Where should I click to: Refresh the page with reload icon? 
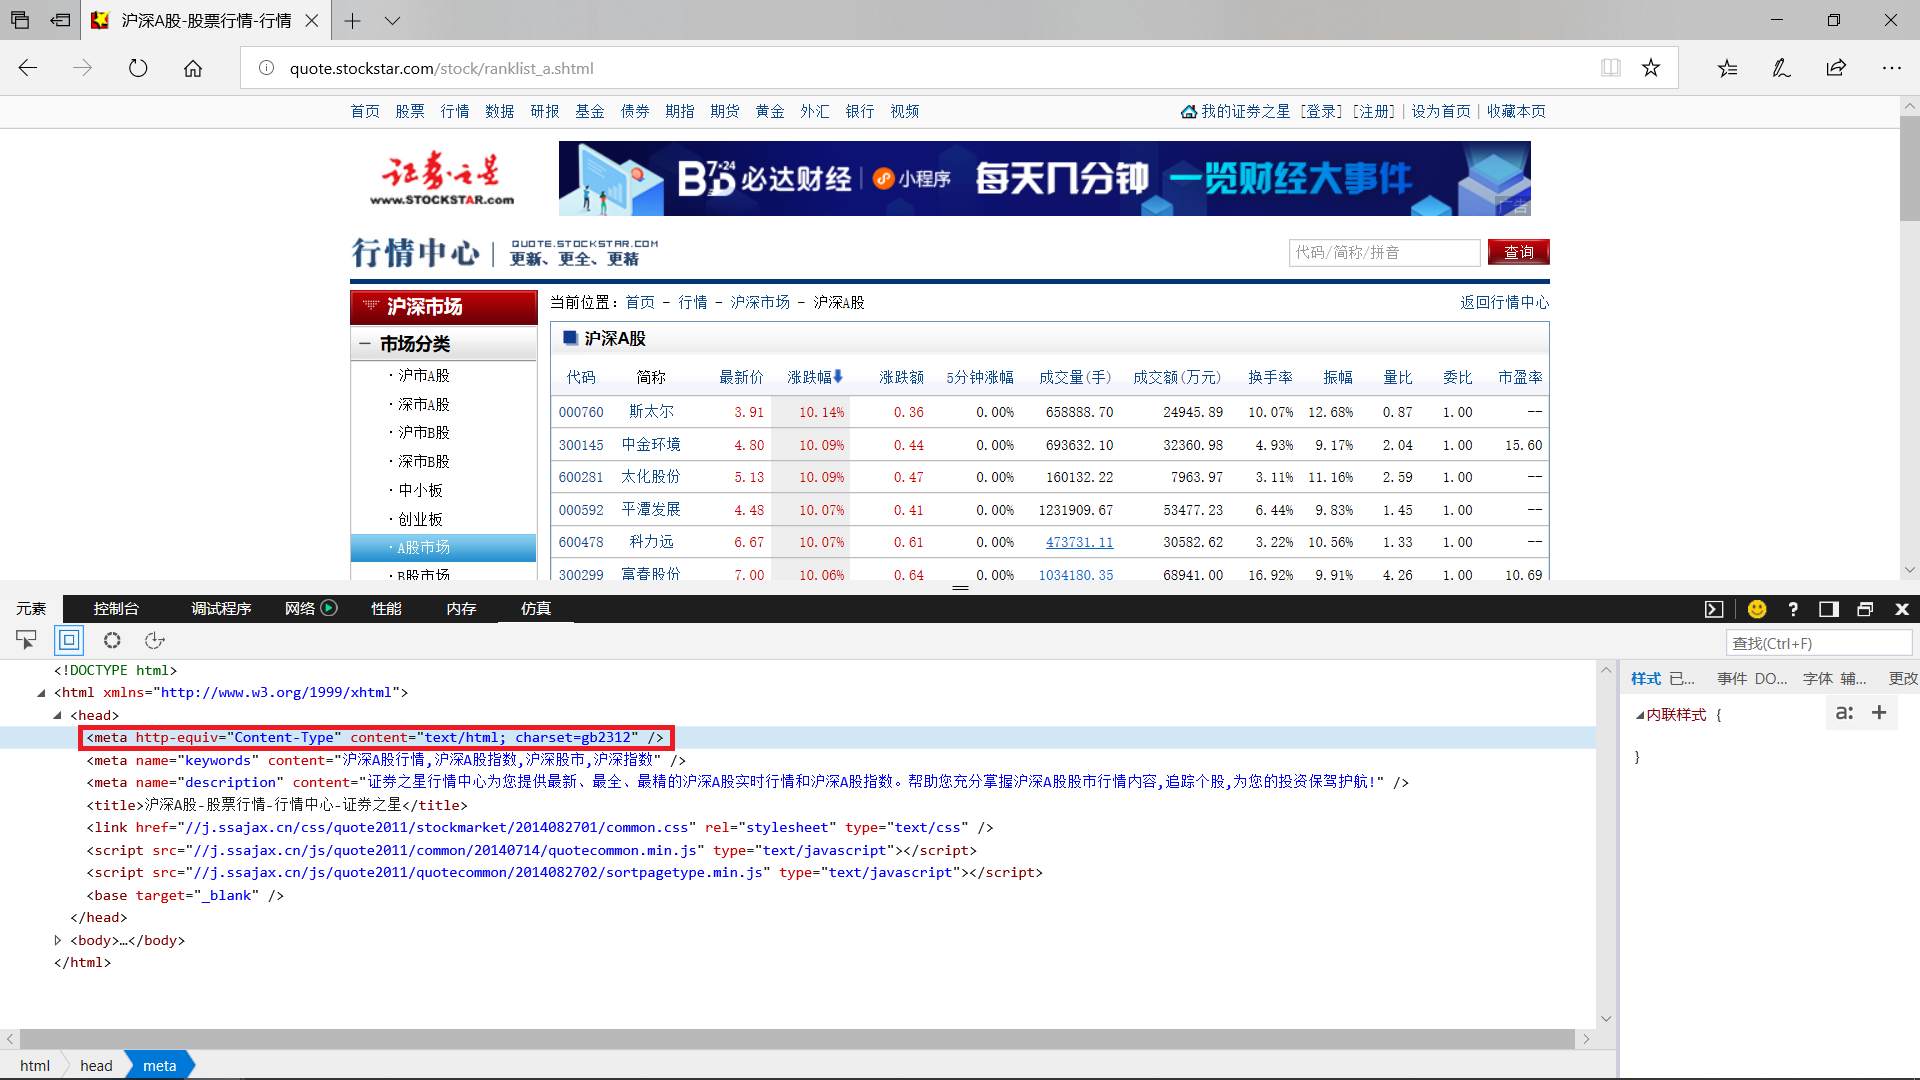coord(138,68)
